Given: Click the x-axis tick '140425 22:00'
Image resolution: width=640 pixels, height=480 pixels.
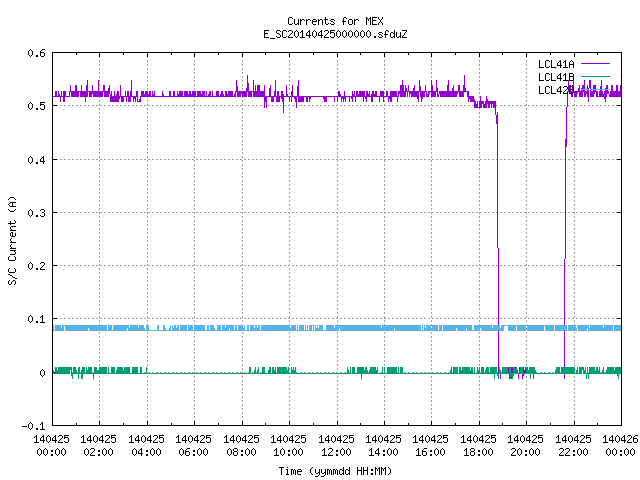Looking at the screenshot, I should tap(573, 446).
